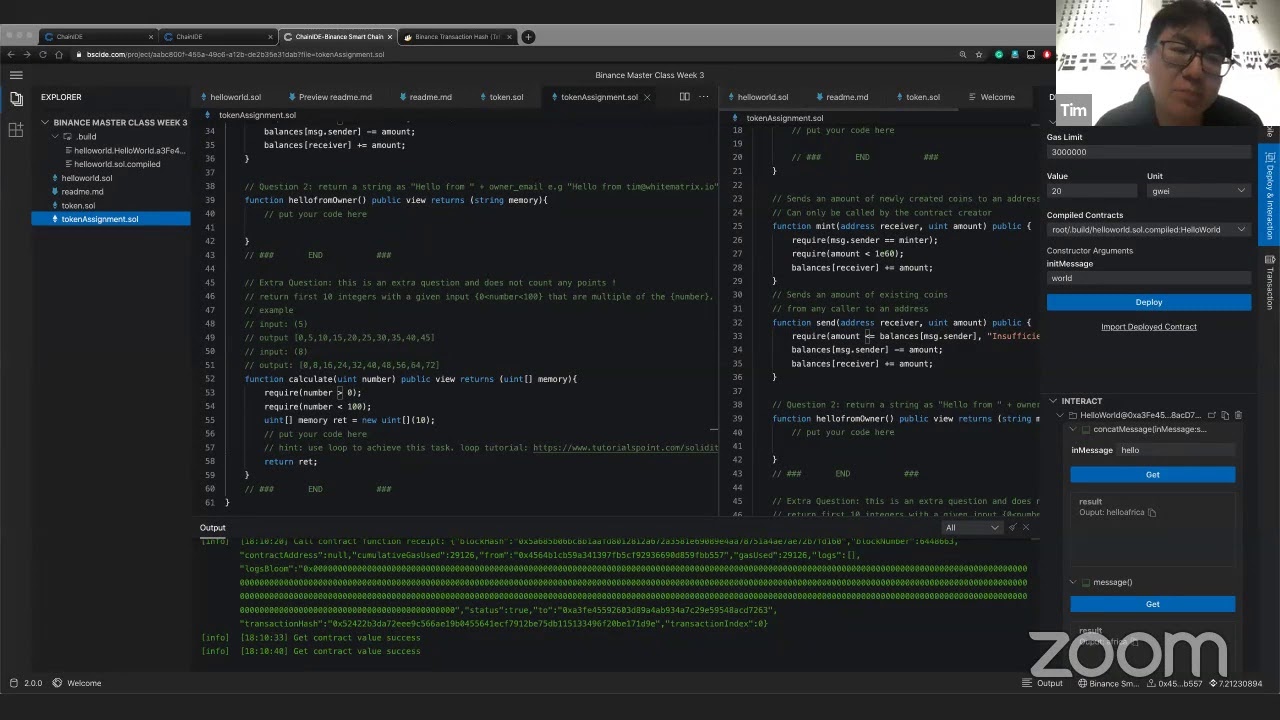The height and width of the screenshot is (720, 1280).
Task: Open the Compiled Contracts dropdown
Action: (x=1148, y=230)
